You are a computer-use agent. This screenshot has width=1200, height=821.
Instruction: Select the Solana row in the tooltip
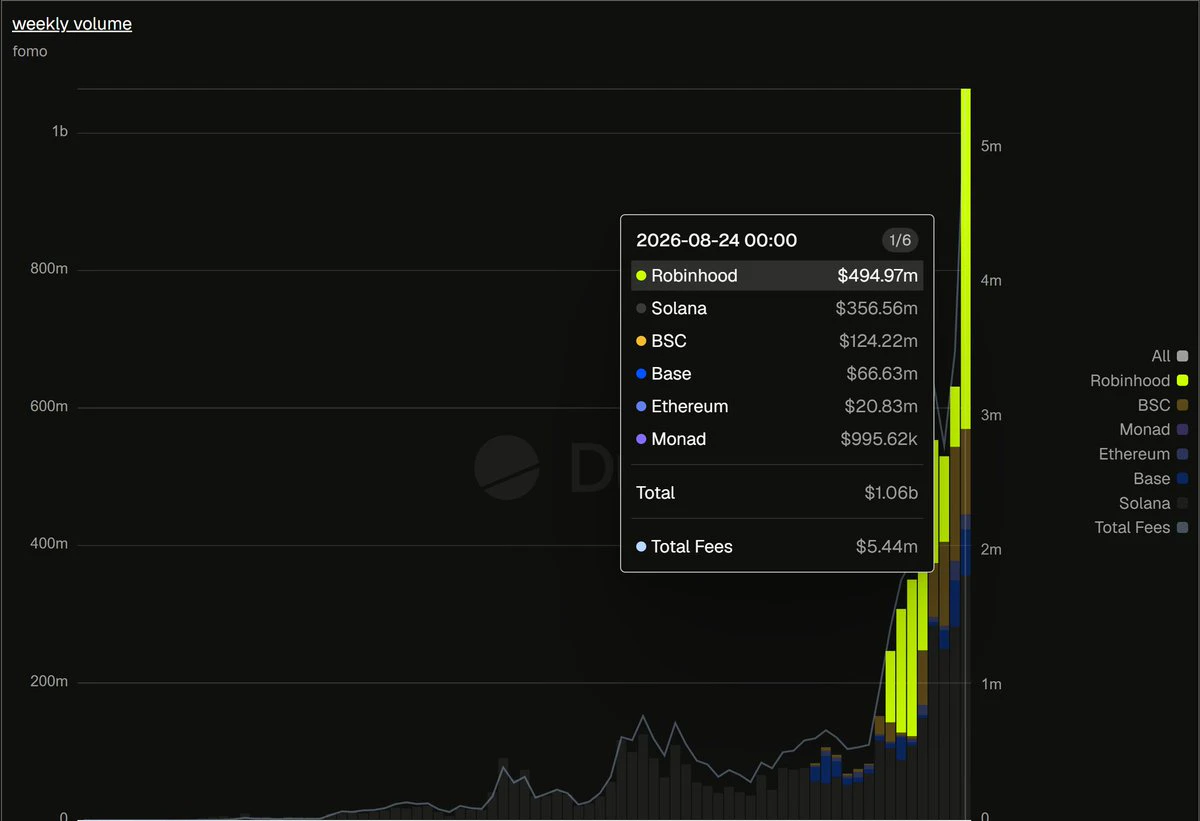(777, 308)
